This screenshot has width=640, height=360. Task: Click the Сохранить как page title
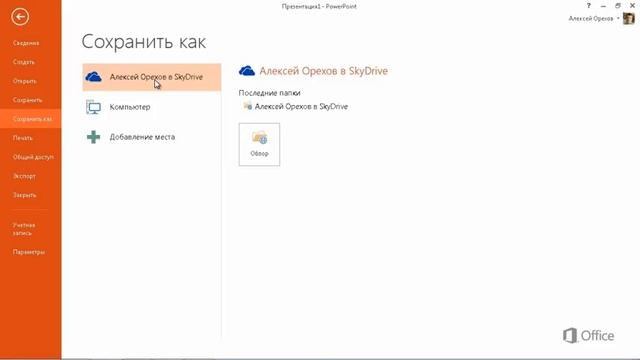tap(144, 42)
